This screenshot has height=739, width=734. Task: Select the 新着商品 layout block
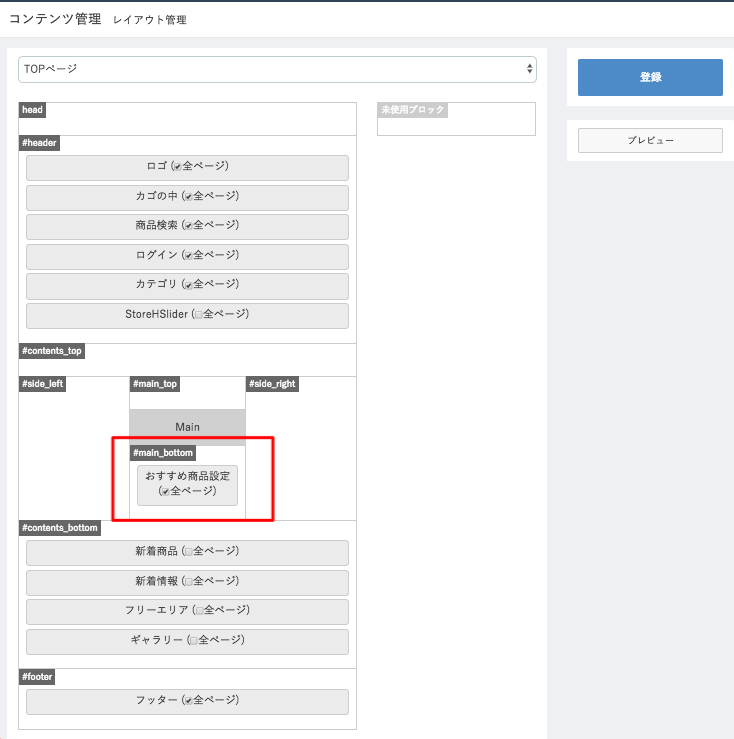point(187,552)
